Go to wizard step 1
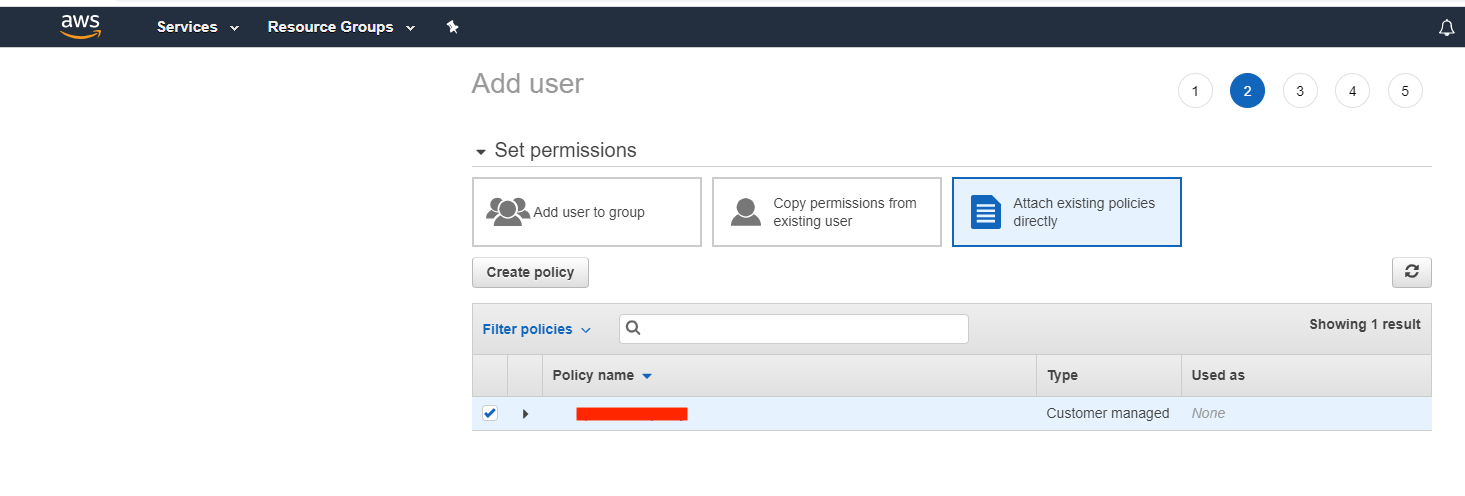Screen dimensions: 1465x496 coord(1195,91)
